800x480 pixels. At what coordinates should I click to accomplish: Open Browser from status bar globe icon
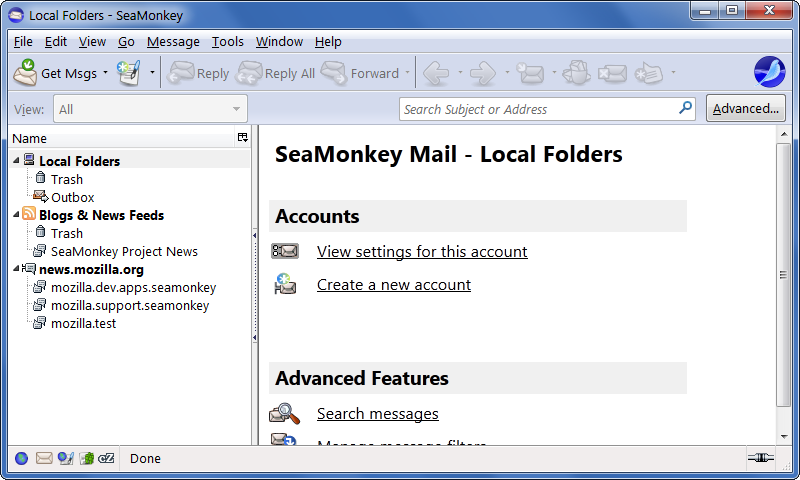coord(21,459)
